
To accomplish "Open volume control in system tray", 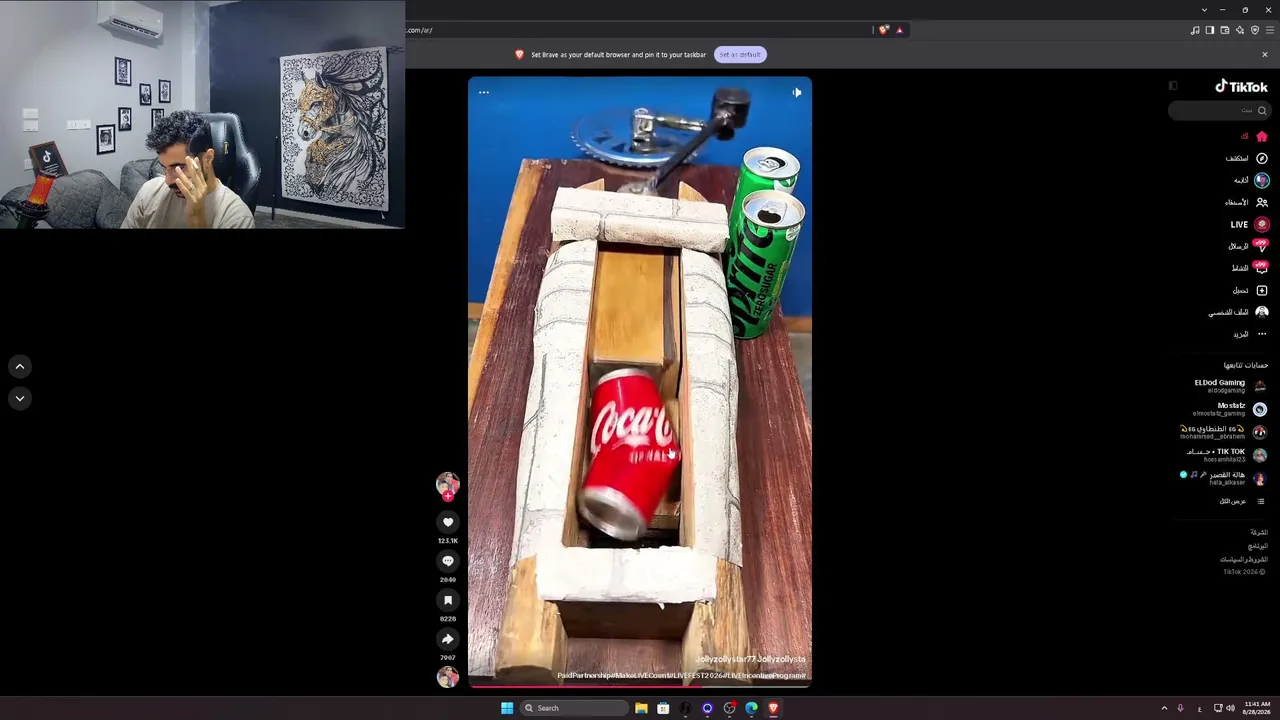I will [x=1230, y=708].
